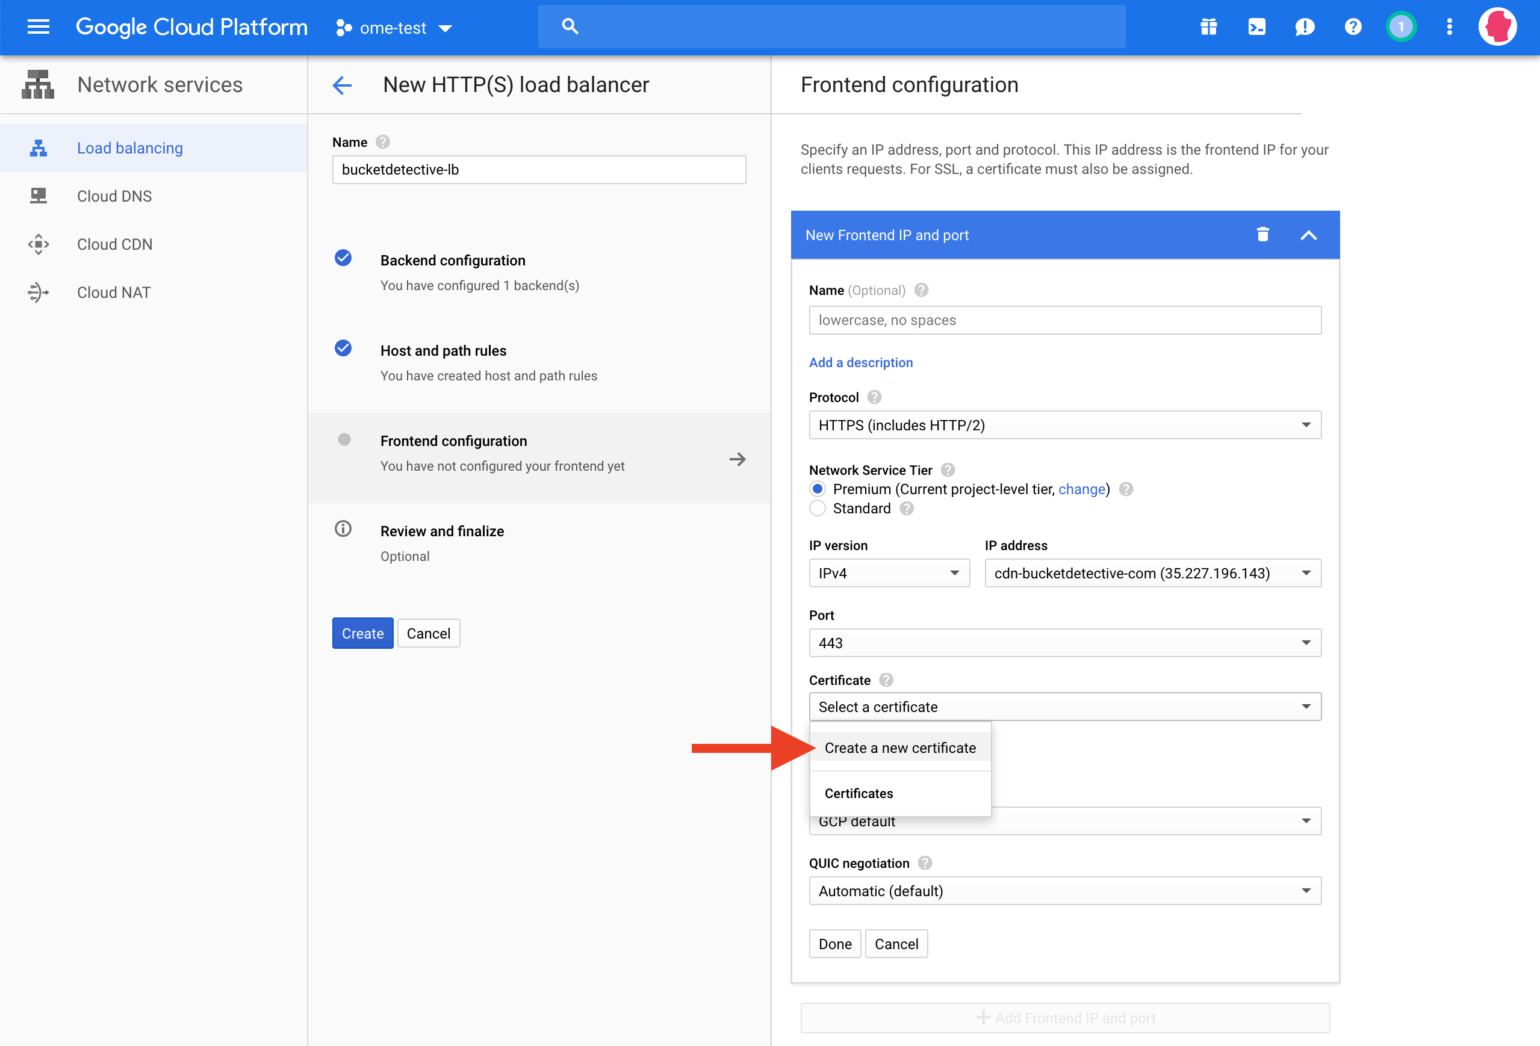The image size is (1540, 1046).
Task: Go back using the back arrow
Action: pyautogui.click(x=342, y=86)
